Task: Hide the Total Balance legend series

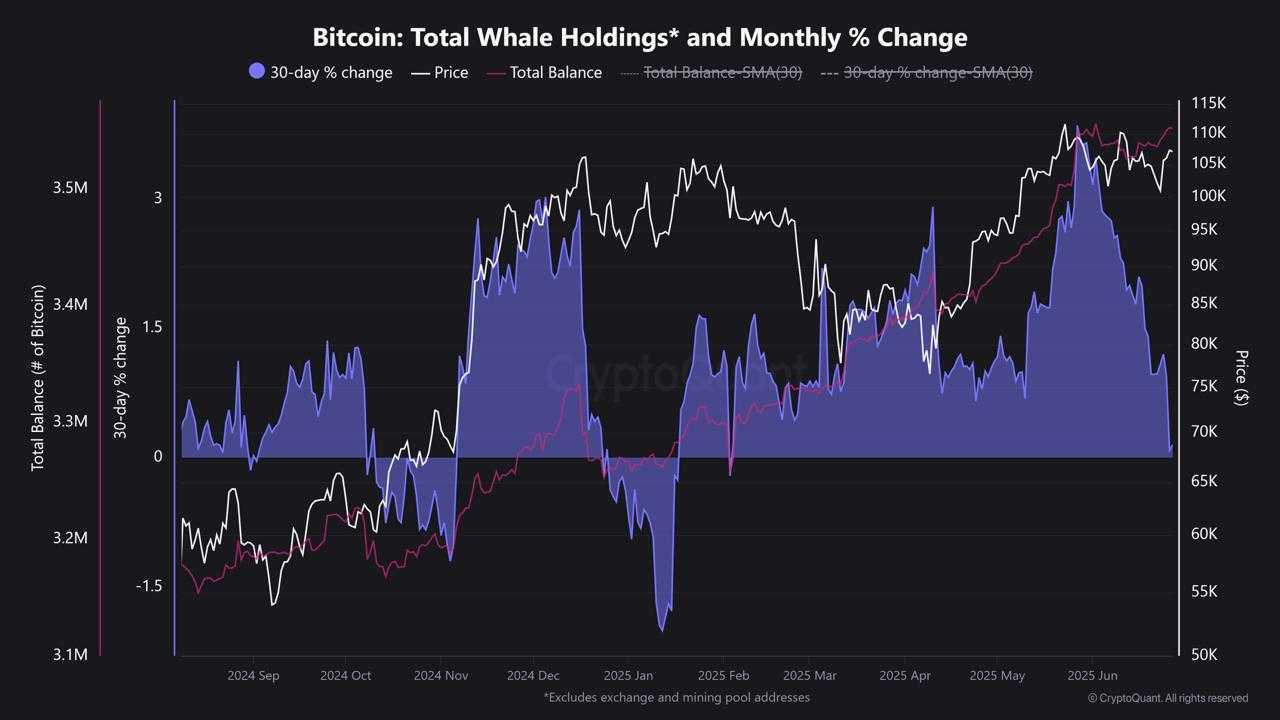Action: point(544,72)
